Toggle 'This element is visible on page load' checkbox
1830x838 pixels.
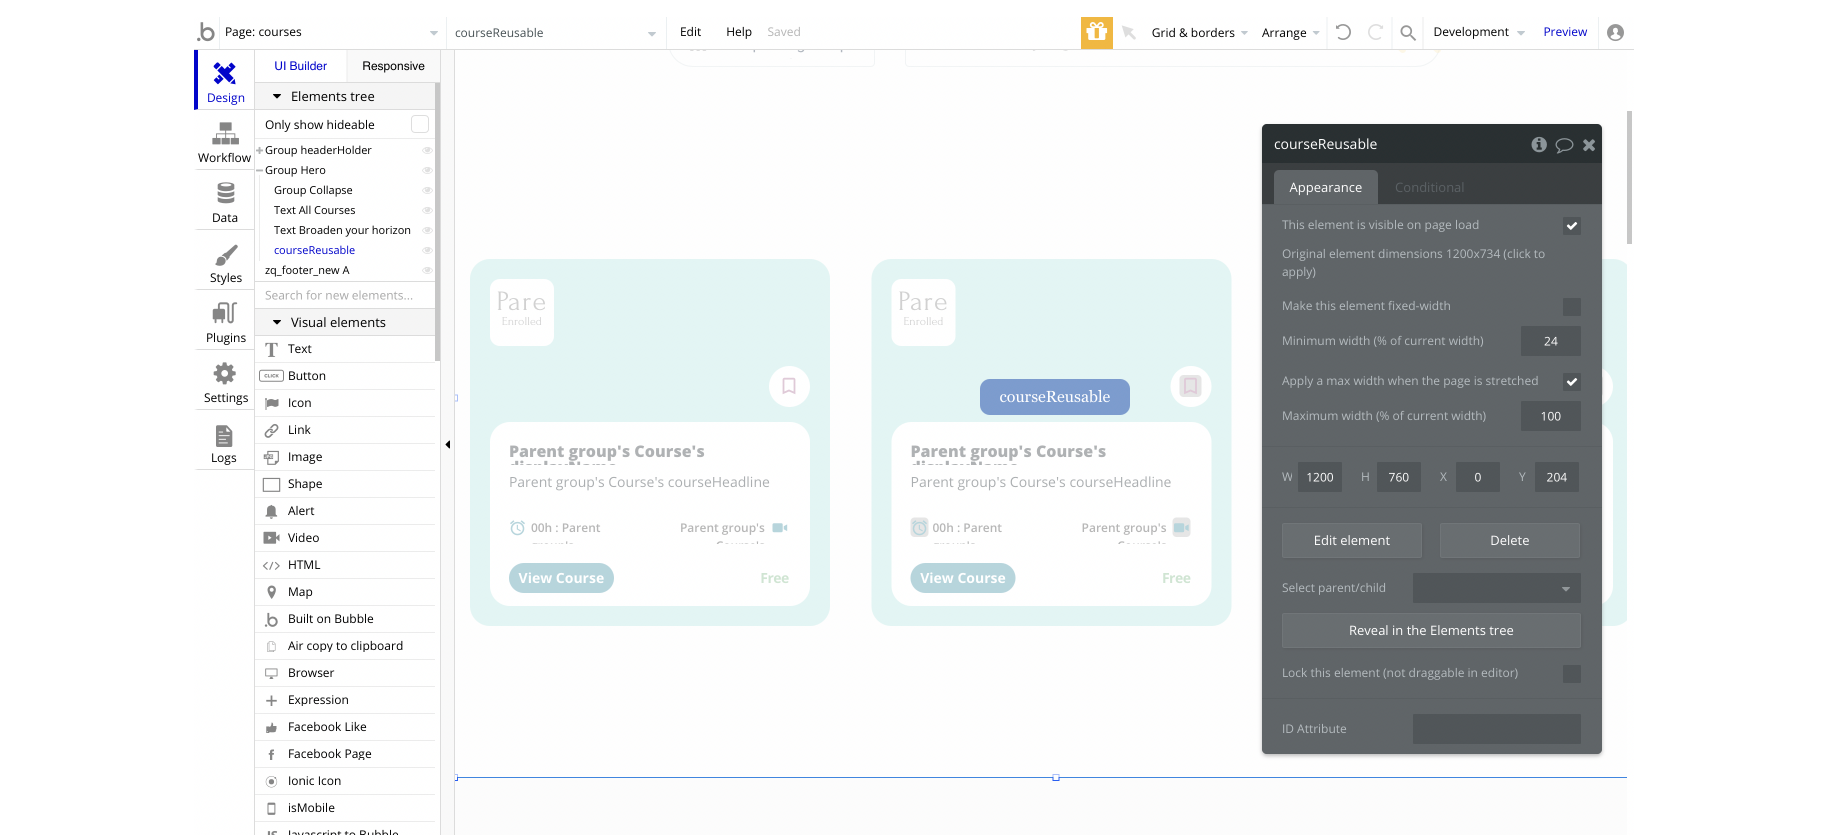[1572, 226]
